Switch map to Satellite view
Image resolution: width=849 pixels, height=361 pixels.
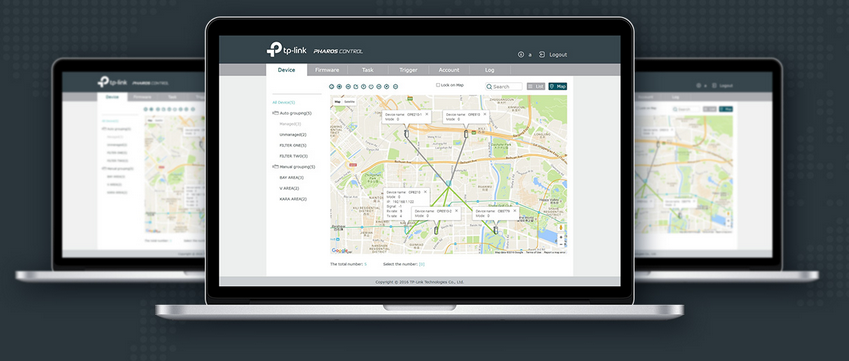coord(350,101)
